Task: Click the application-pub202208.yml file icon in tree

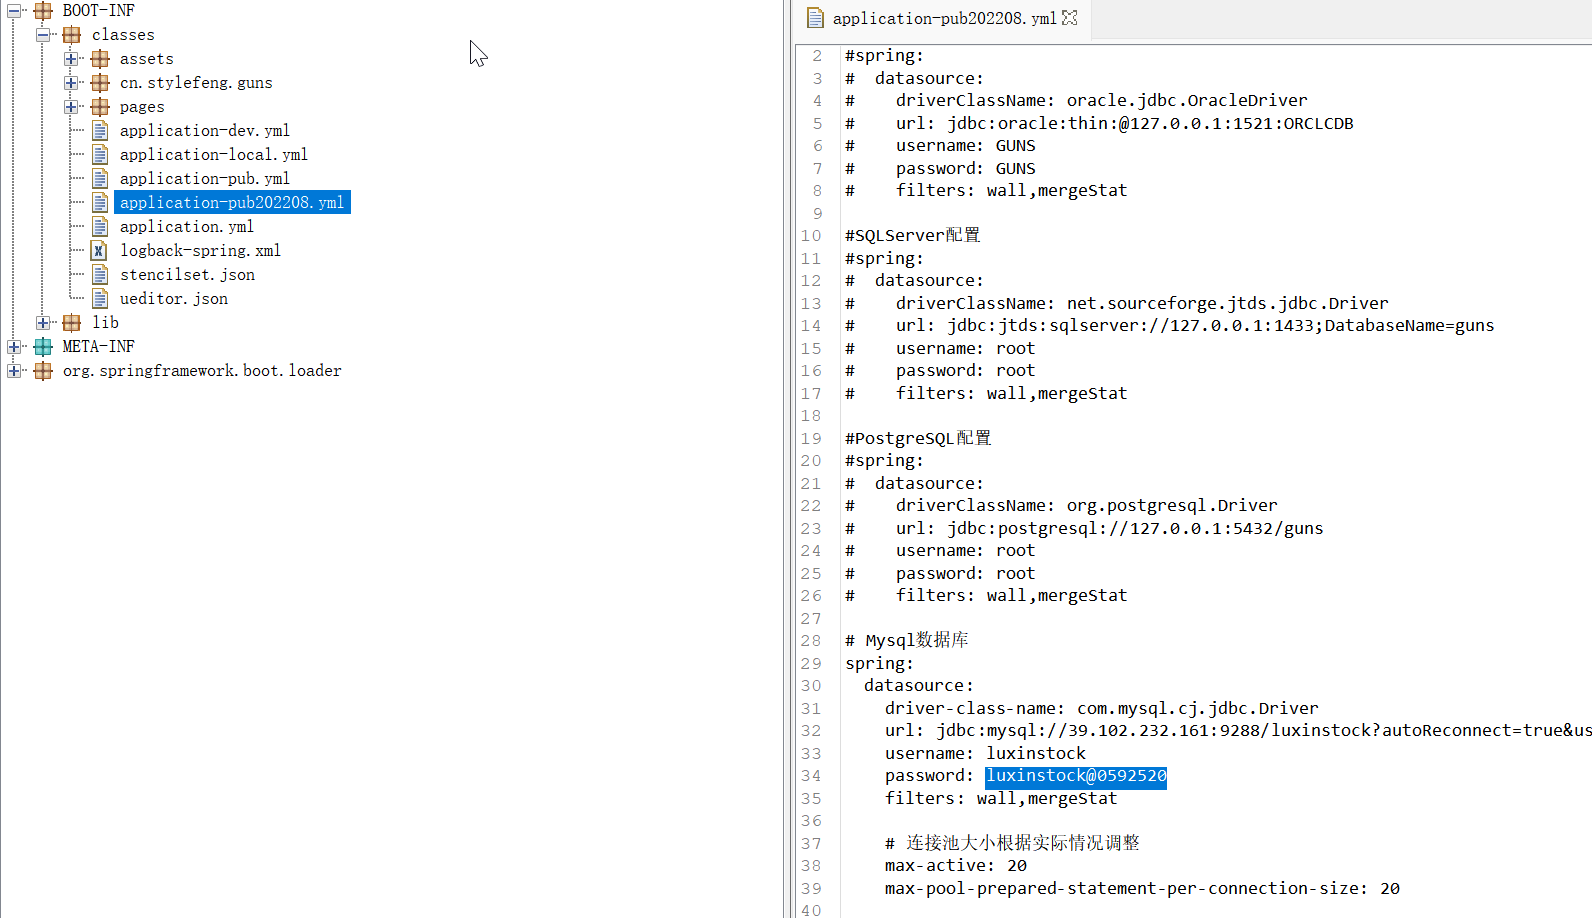Action: 100,203
